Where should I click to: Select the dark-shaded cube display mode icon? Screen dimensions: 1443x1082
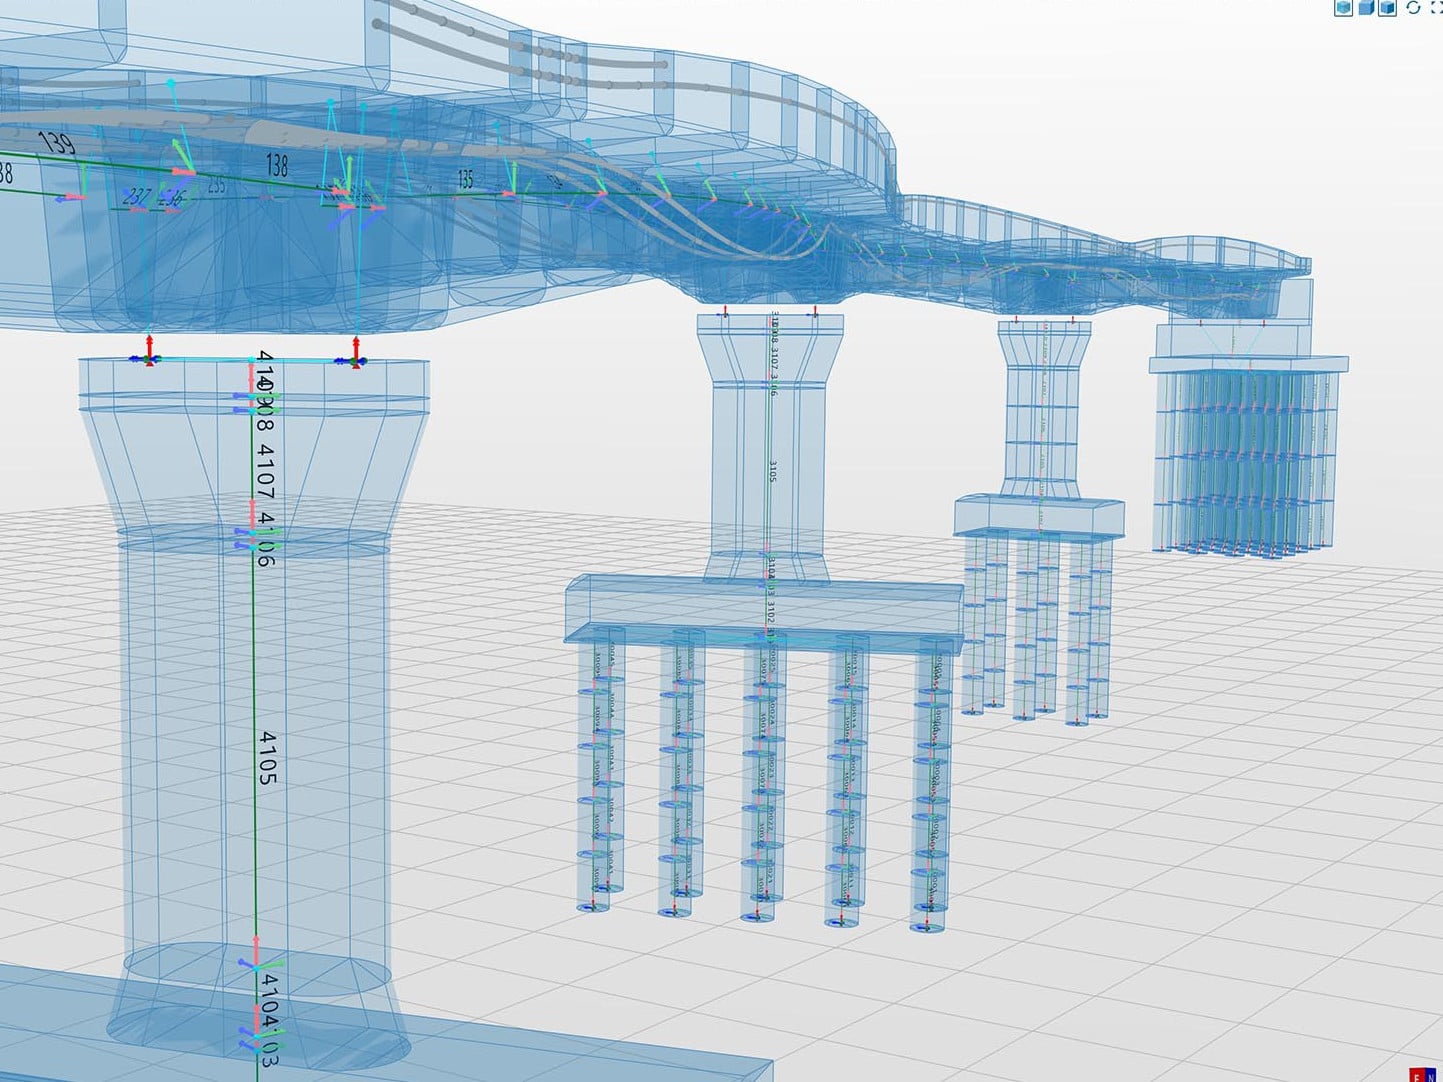(x=1387, y=8)
